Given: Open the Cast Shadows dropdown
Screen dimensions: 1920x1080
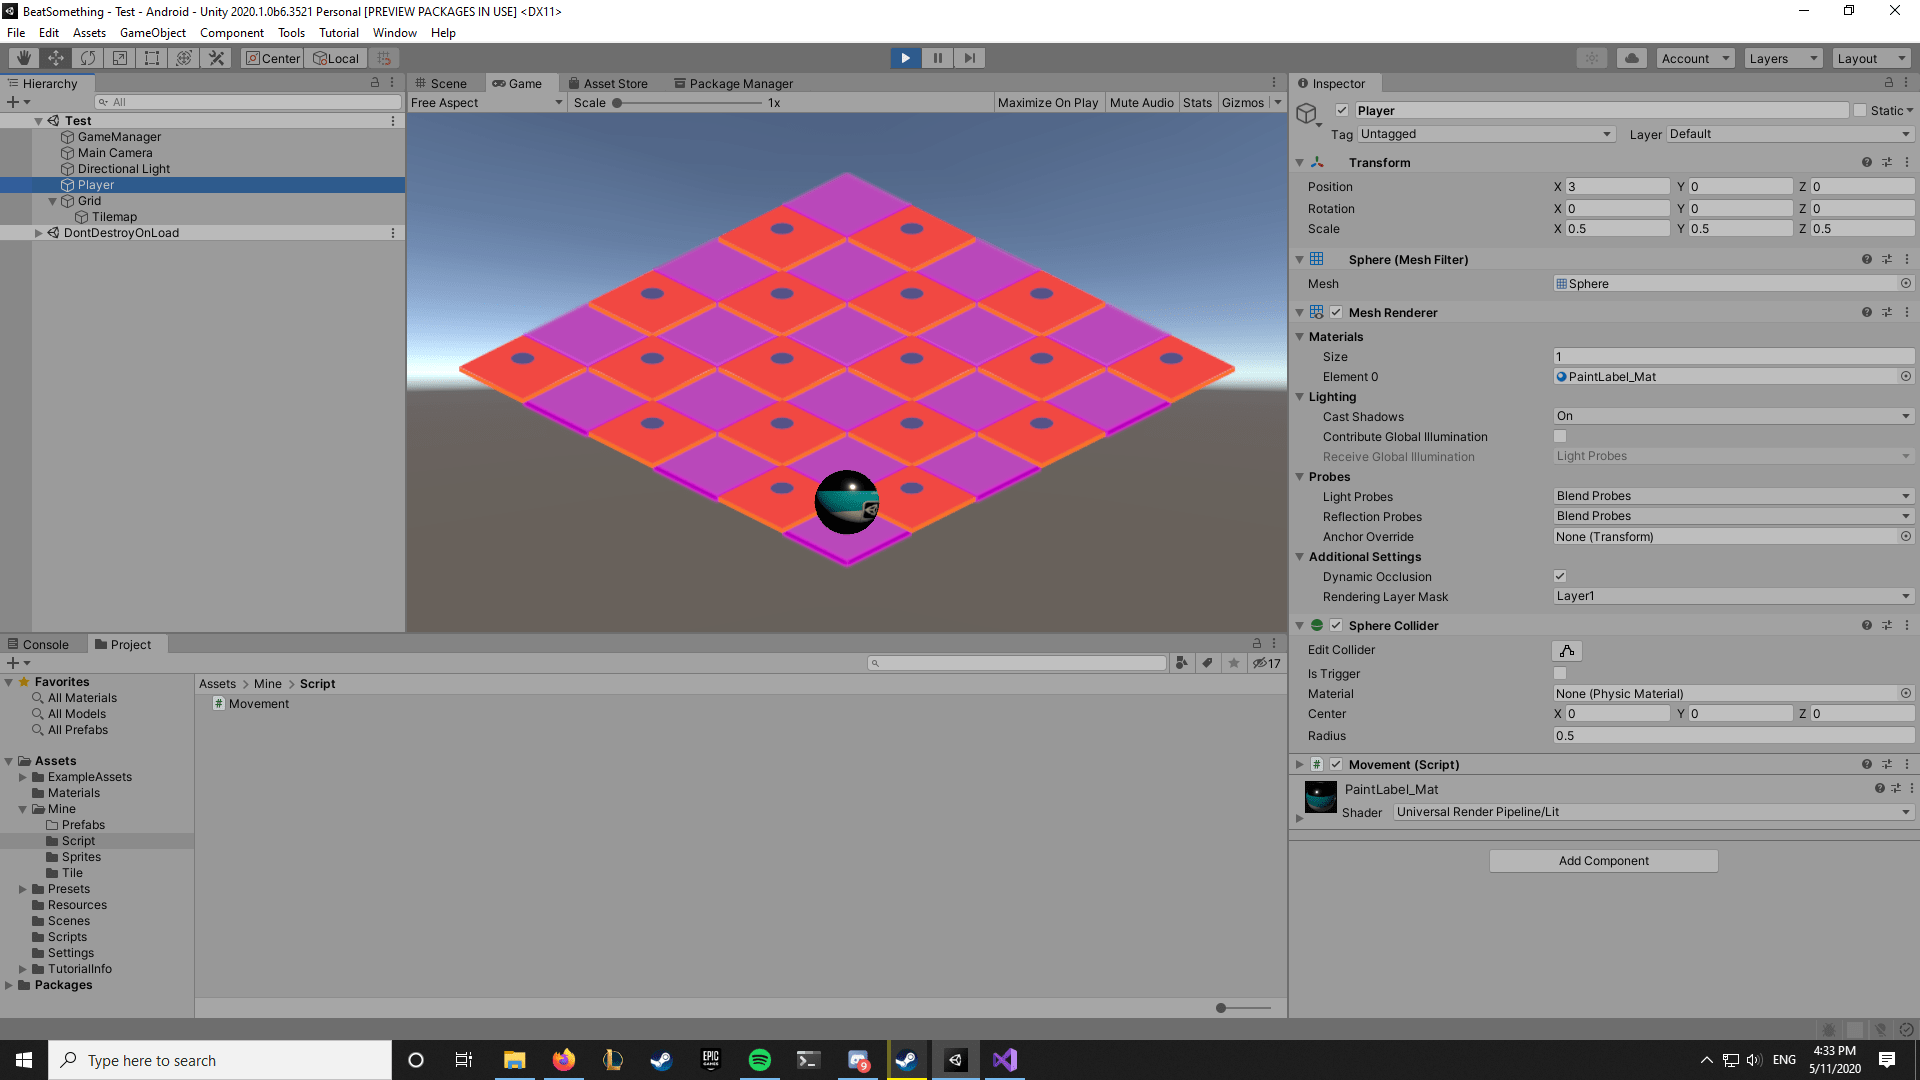Looking at the screenshot, I should (x=1732, y=416).
